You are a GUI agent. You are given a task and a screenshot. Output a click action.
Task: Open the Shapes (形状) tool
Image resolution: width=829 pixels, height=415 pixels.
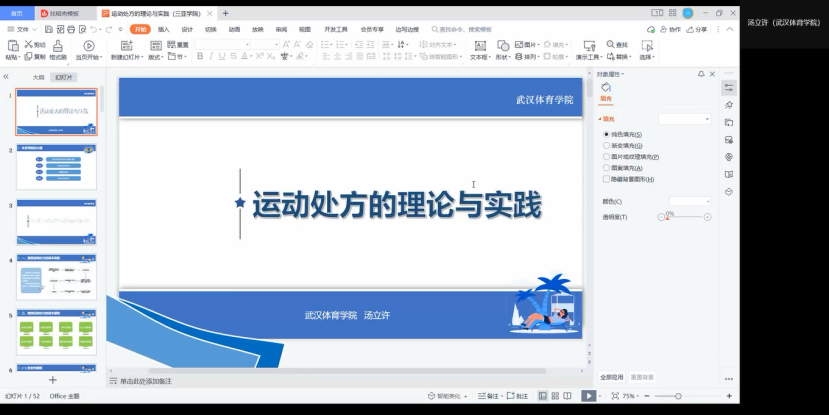coord(504,46)
